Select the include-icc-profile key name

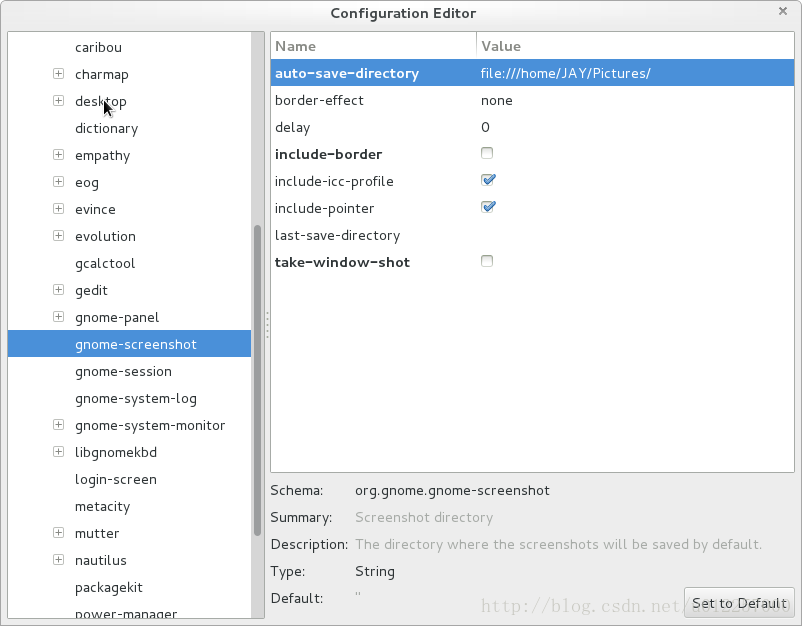[x=334, y=182]
